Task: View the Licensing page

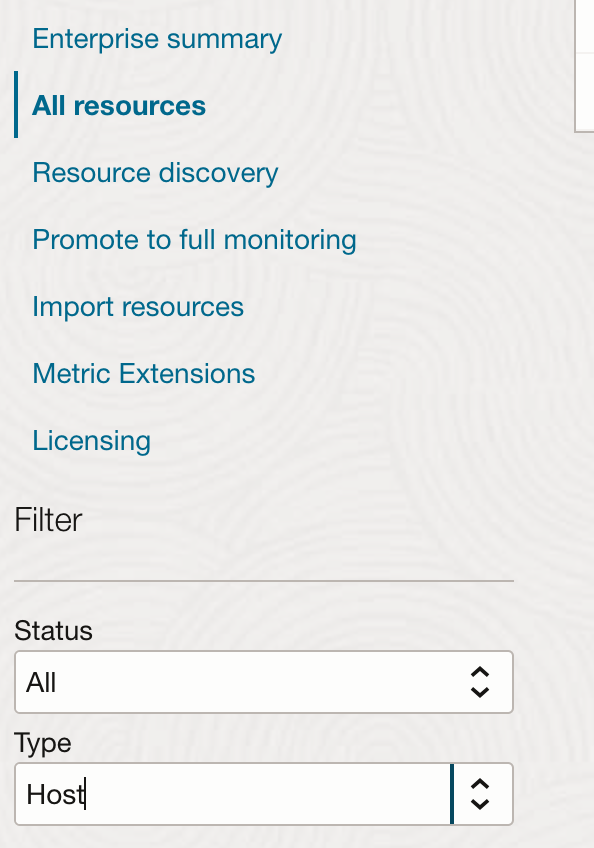Action: coord(91,440)
